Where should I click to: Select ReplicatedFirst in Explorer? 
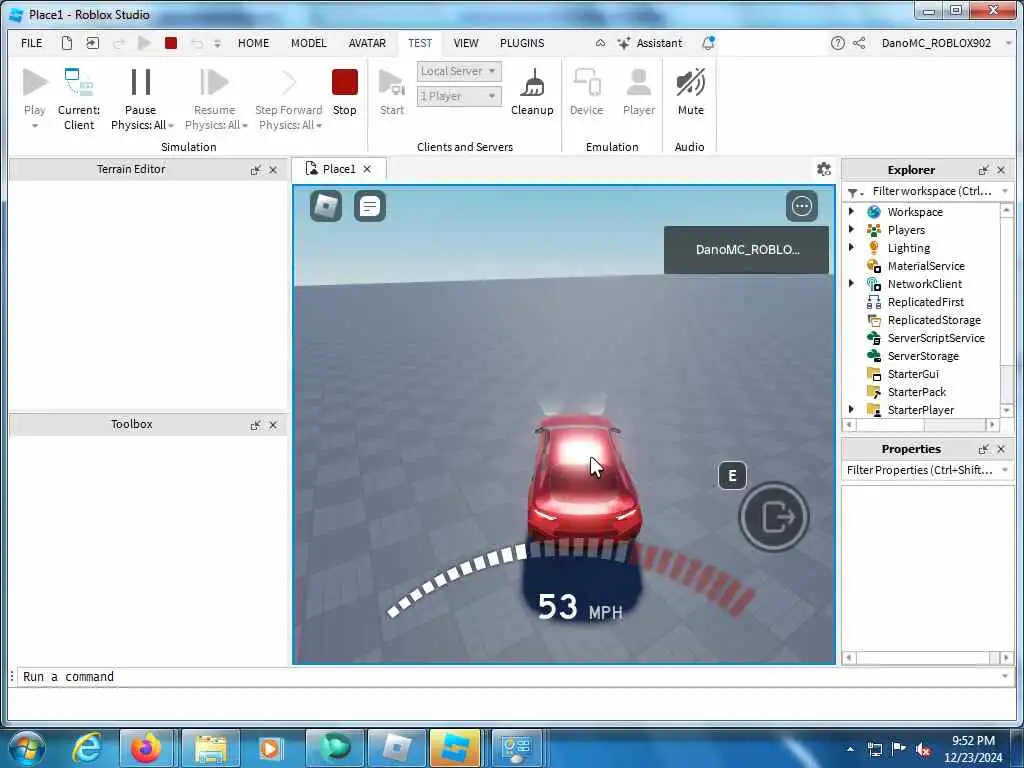925,302
